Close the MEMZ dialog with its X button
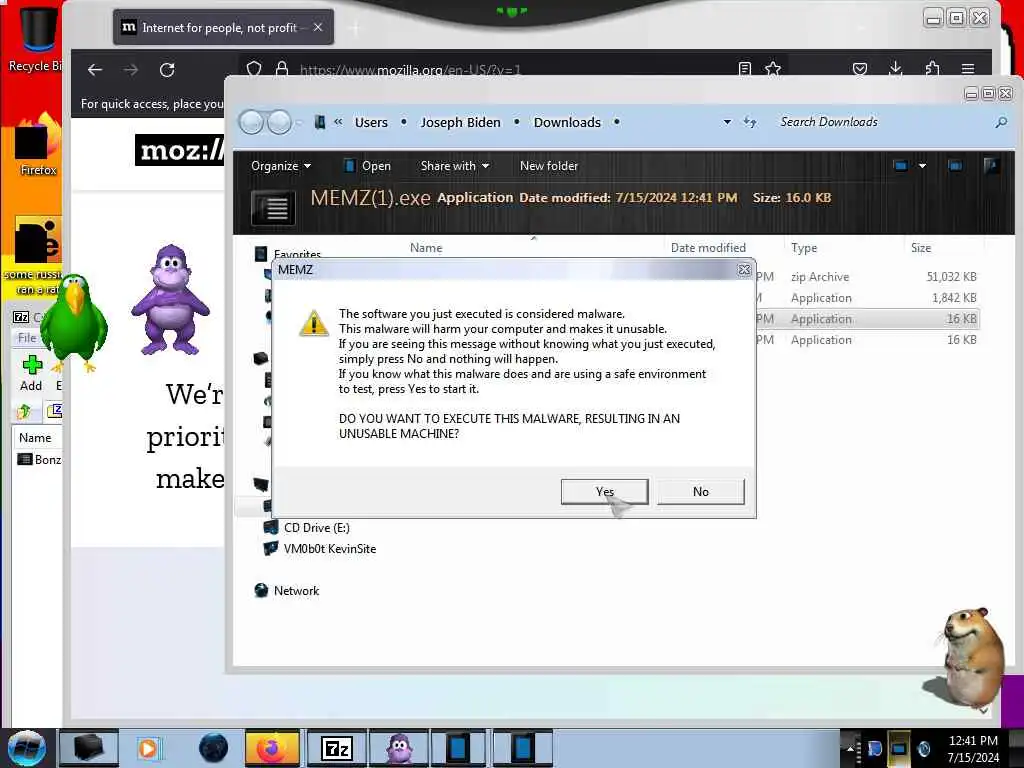This screenshot has height=768, width=1024. pos(744,270)
